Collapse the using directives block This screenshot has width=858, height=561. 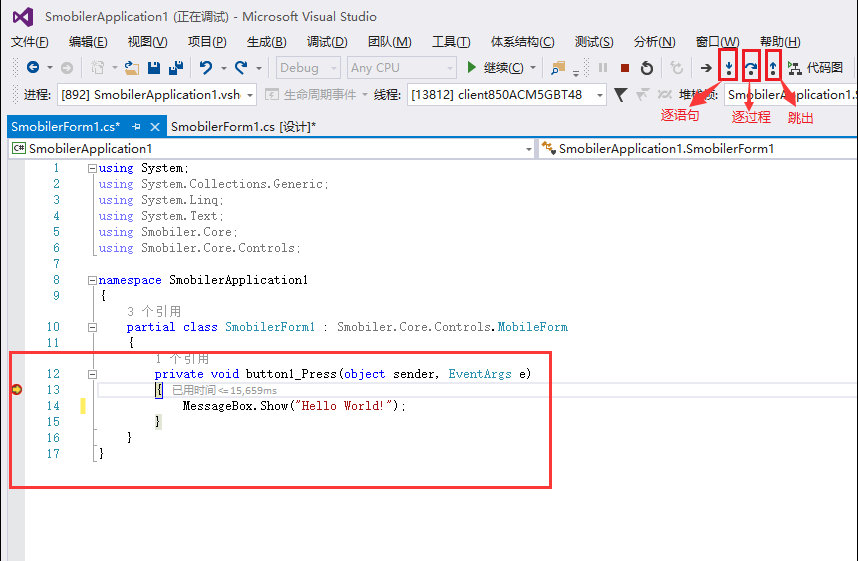tap(92, 169)
